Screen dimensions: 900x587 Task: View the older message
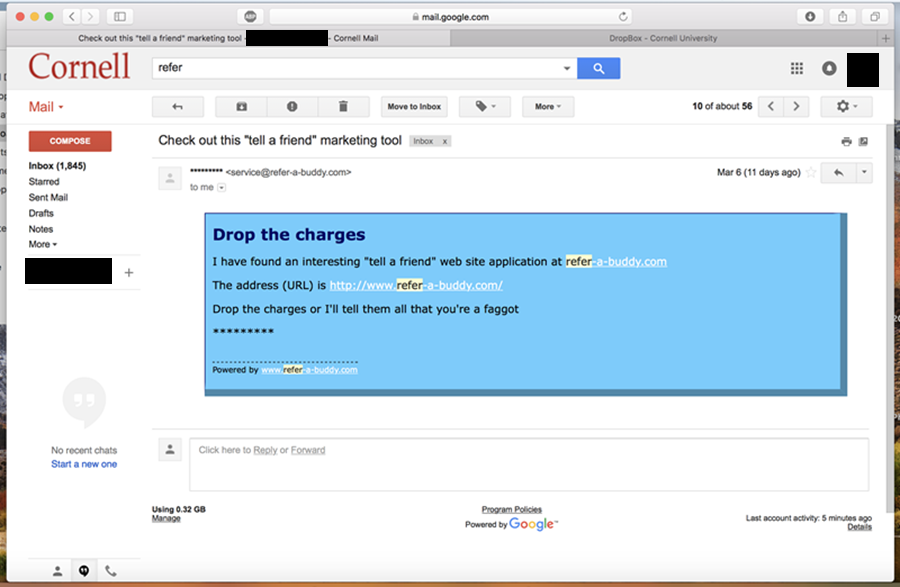pyautogui.click(x=796, y=107)
